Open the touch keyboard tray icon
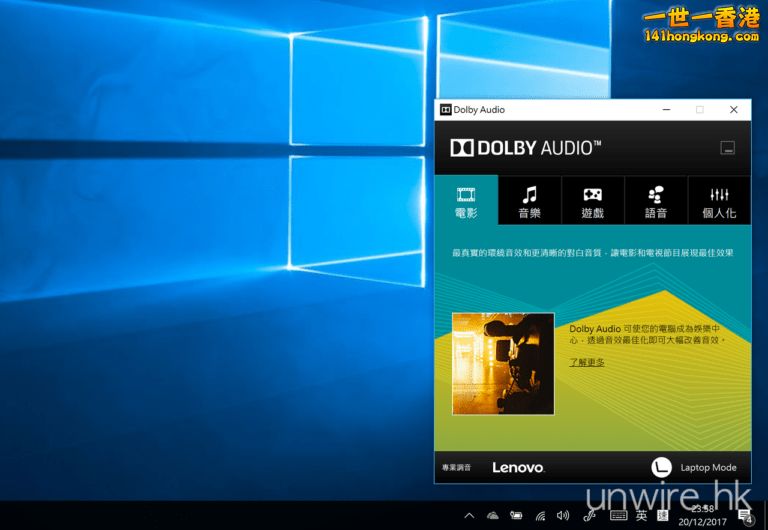Screen dimensions: 768x530 pyautogui.click(x=618, y=515)
